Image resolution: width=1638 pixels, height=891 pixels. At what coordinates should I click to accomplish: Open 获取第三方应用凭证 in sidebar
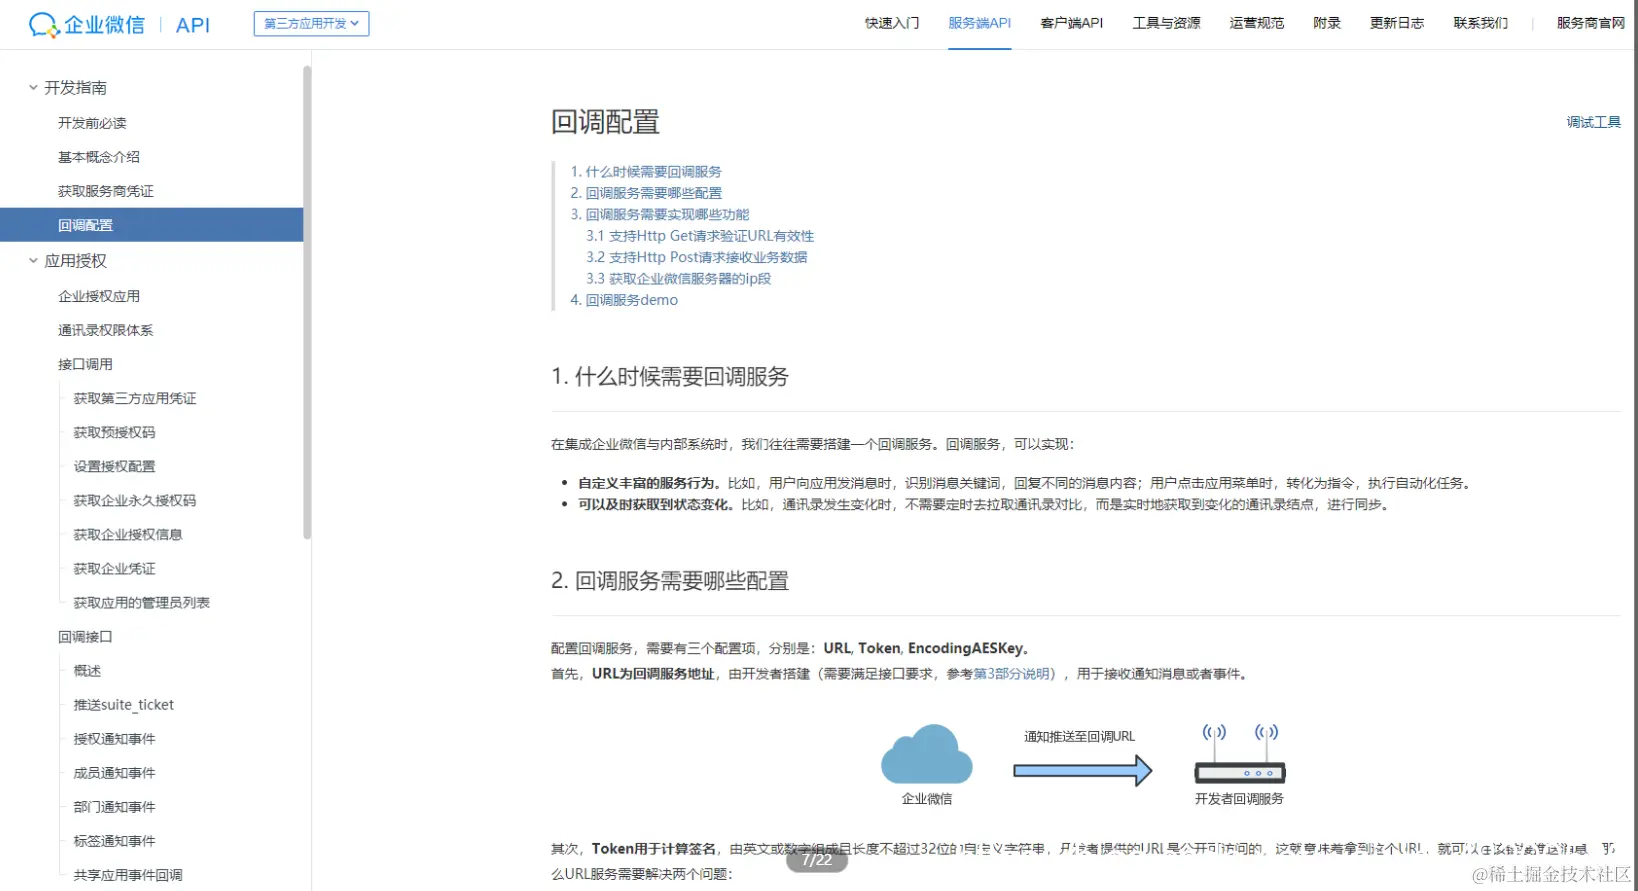[x=135, y=398]
